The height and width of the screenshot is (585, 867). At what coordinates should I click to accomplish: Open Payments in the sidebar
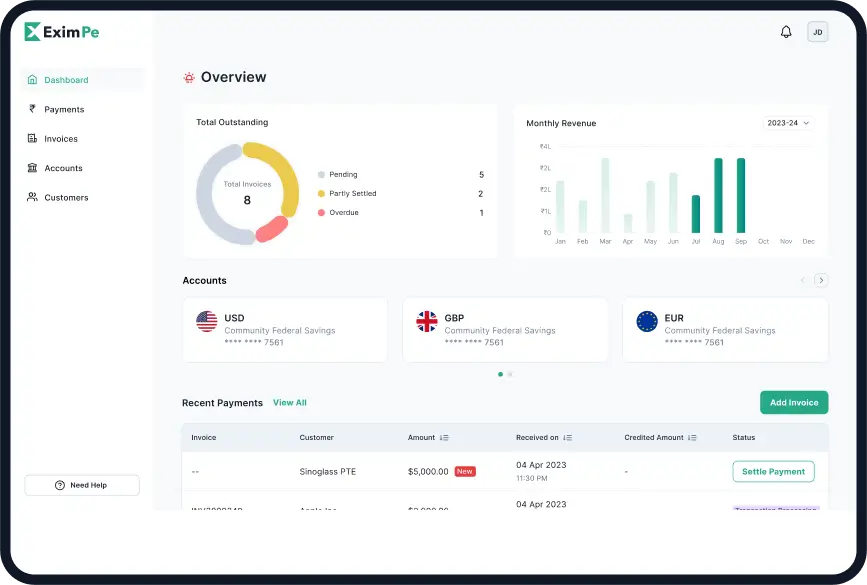click(64, 109)
